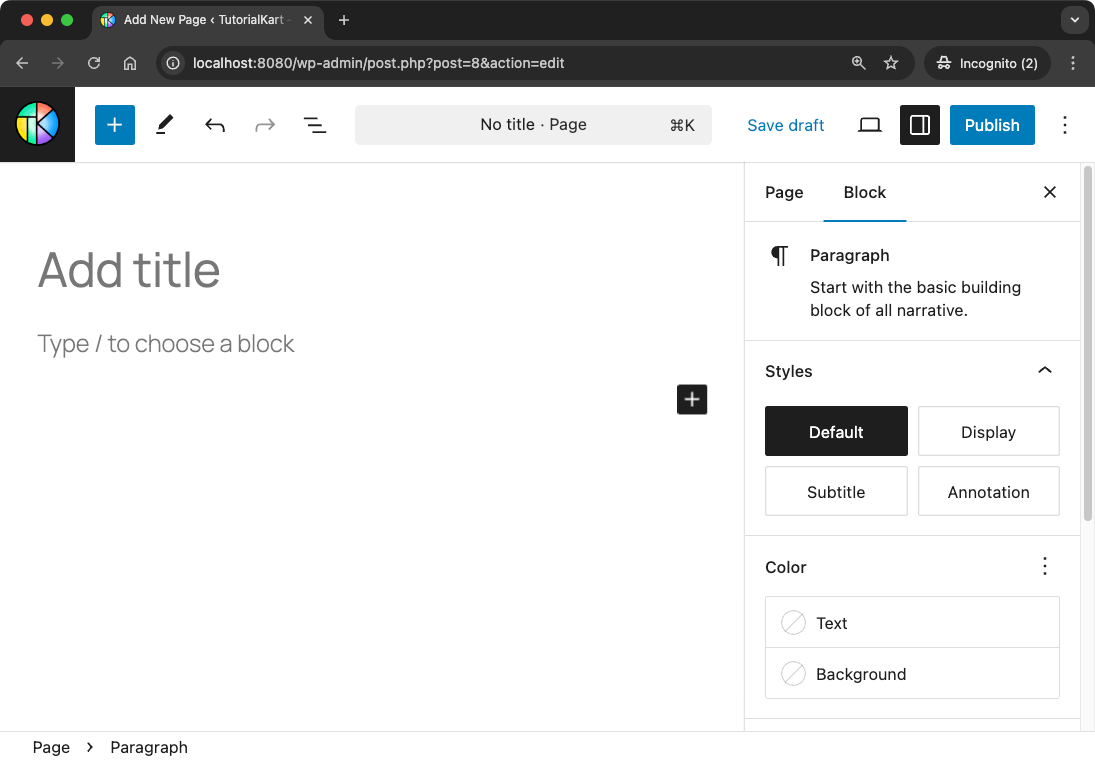Open the block inserter

coord(114,124)
